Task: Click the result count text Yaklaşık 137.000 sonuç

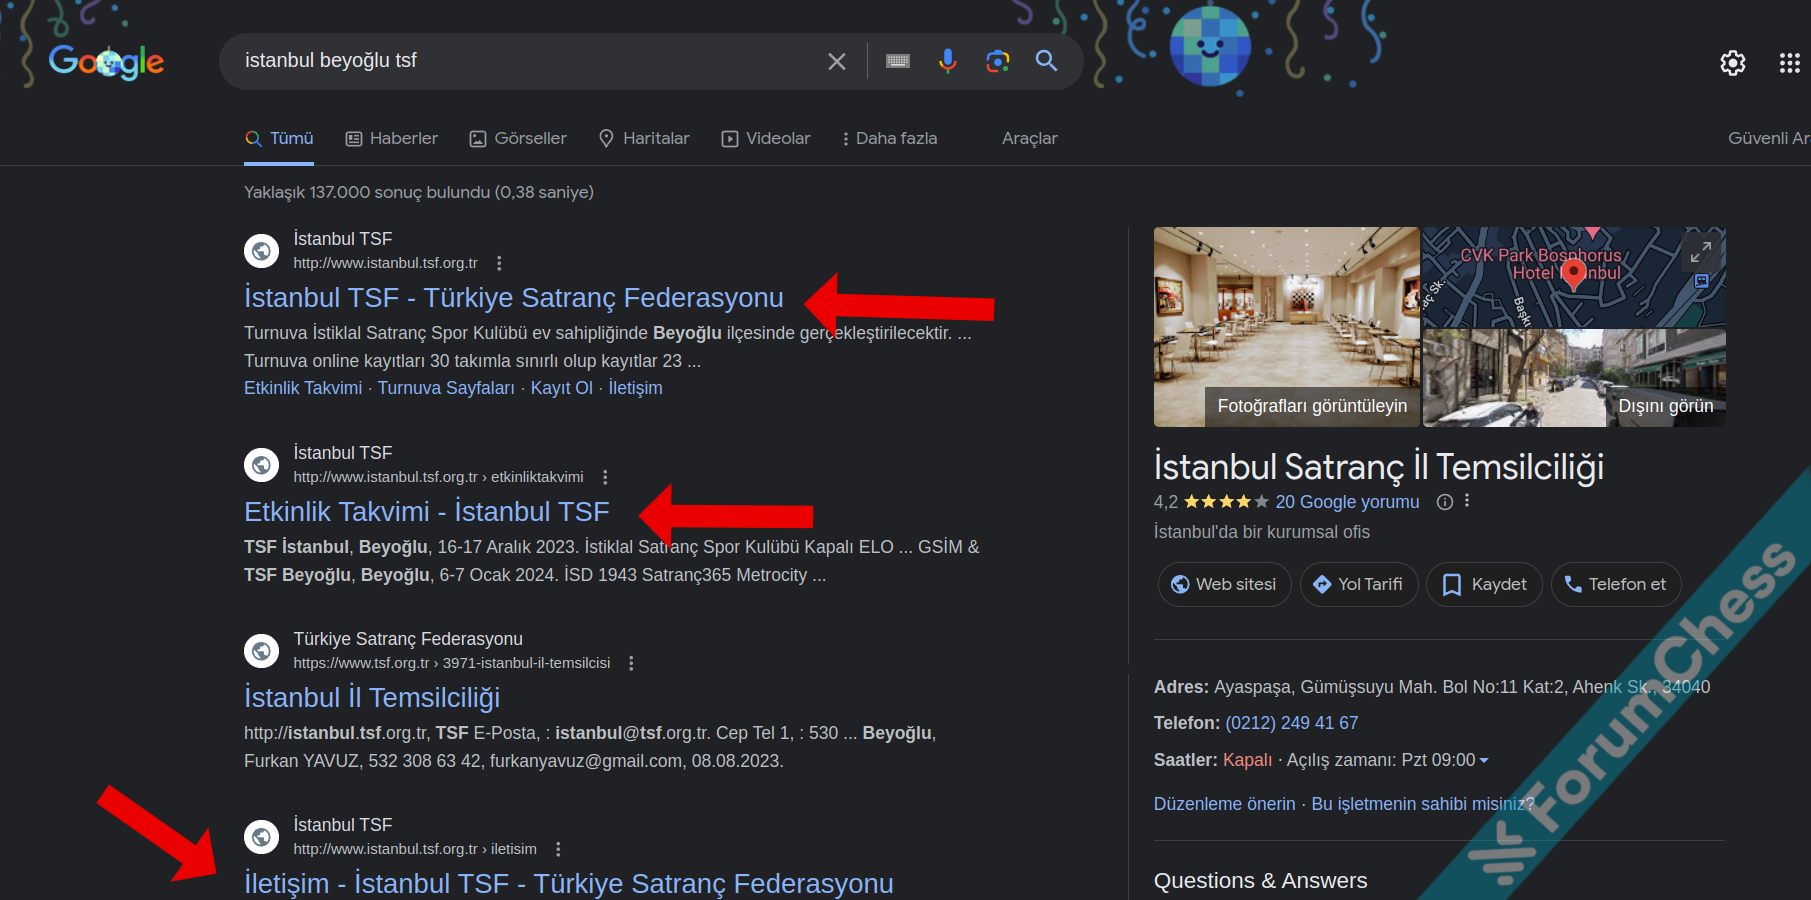Action: click(419, 192)
